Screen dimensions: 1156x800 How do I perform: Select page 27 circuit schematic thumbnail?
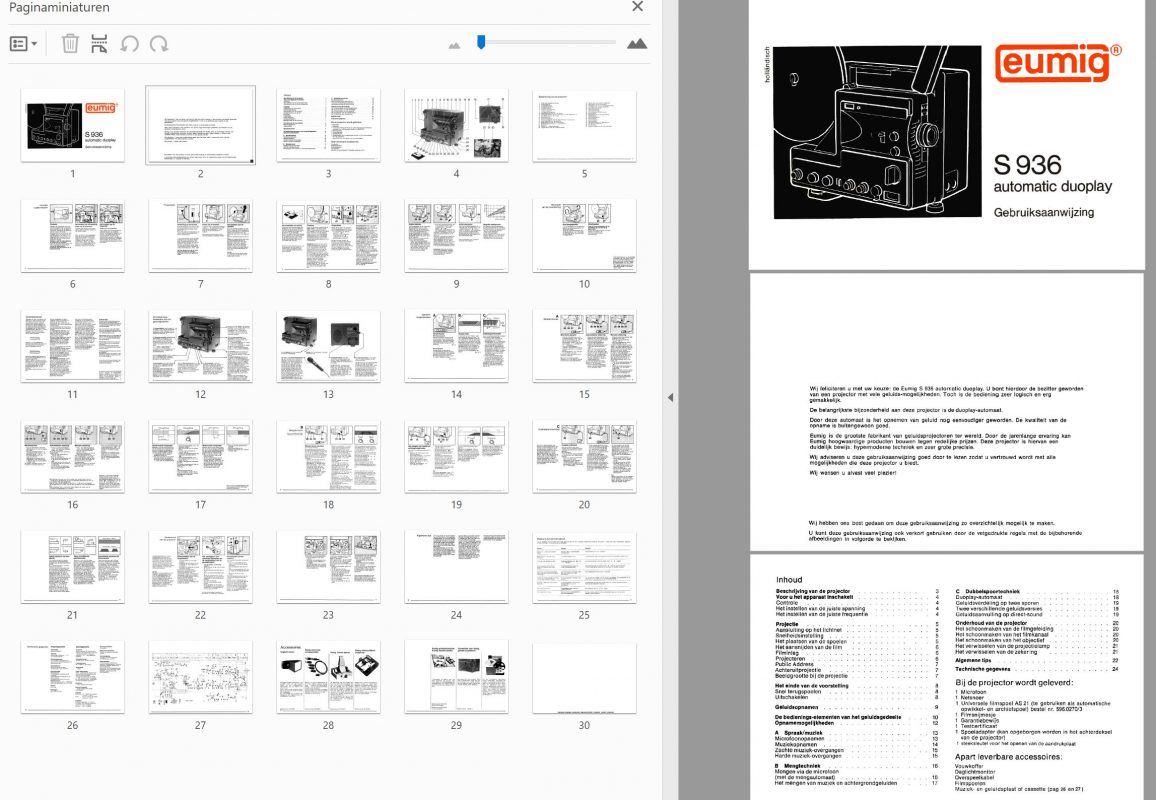200,677
